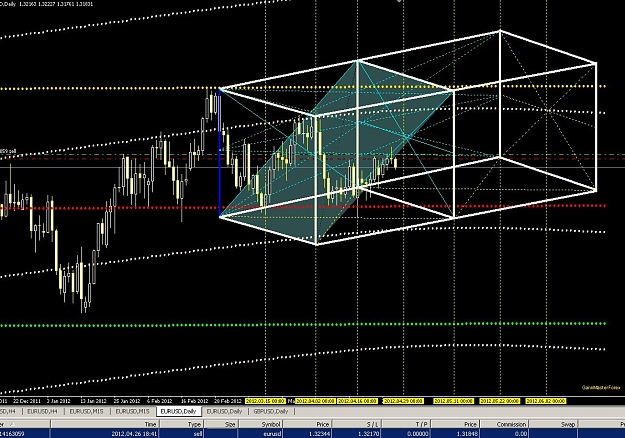Viewport: 625px width, 438px height.
Task: Open the EURUSD,M15 tab beside EURUSD,H4
Action: (x=86, y=411)
